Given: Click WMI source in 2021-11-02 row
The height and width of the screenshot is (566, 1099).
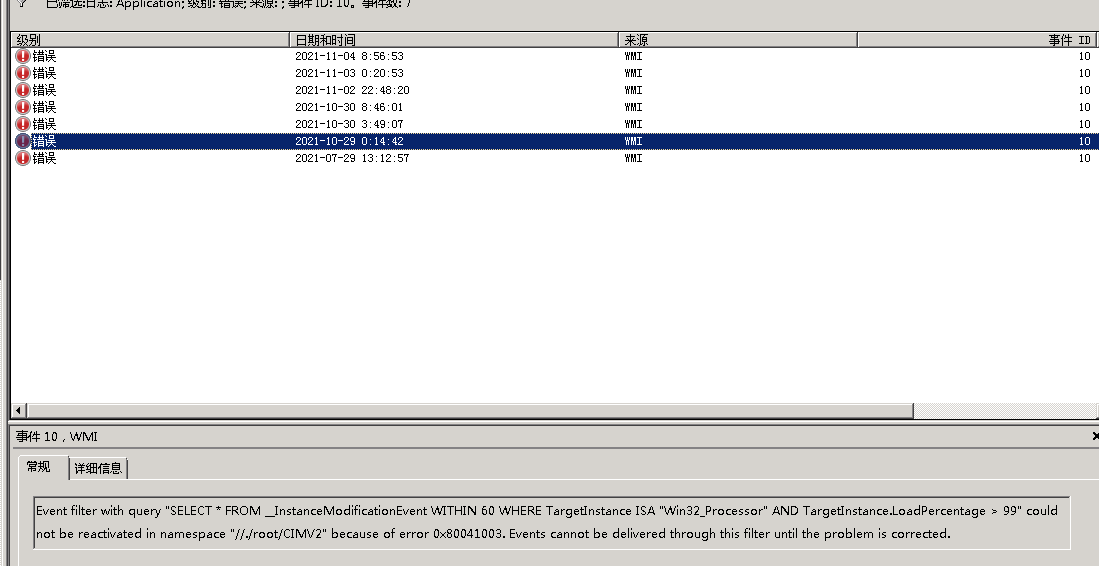Looking at the screenshot, I should tap(633, 90).
